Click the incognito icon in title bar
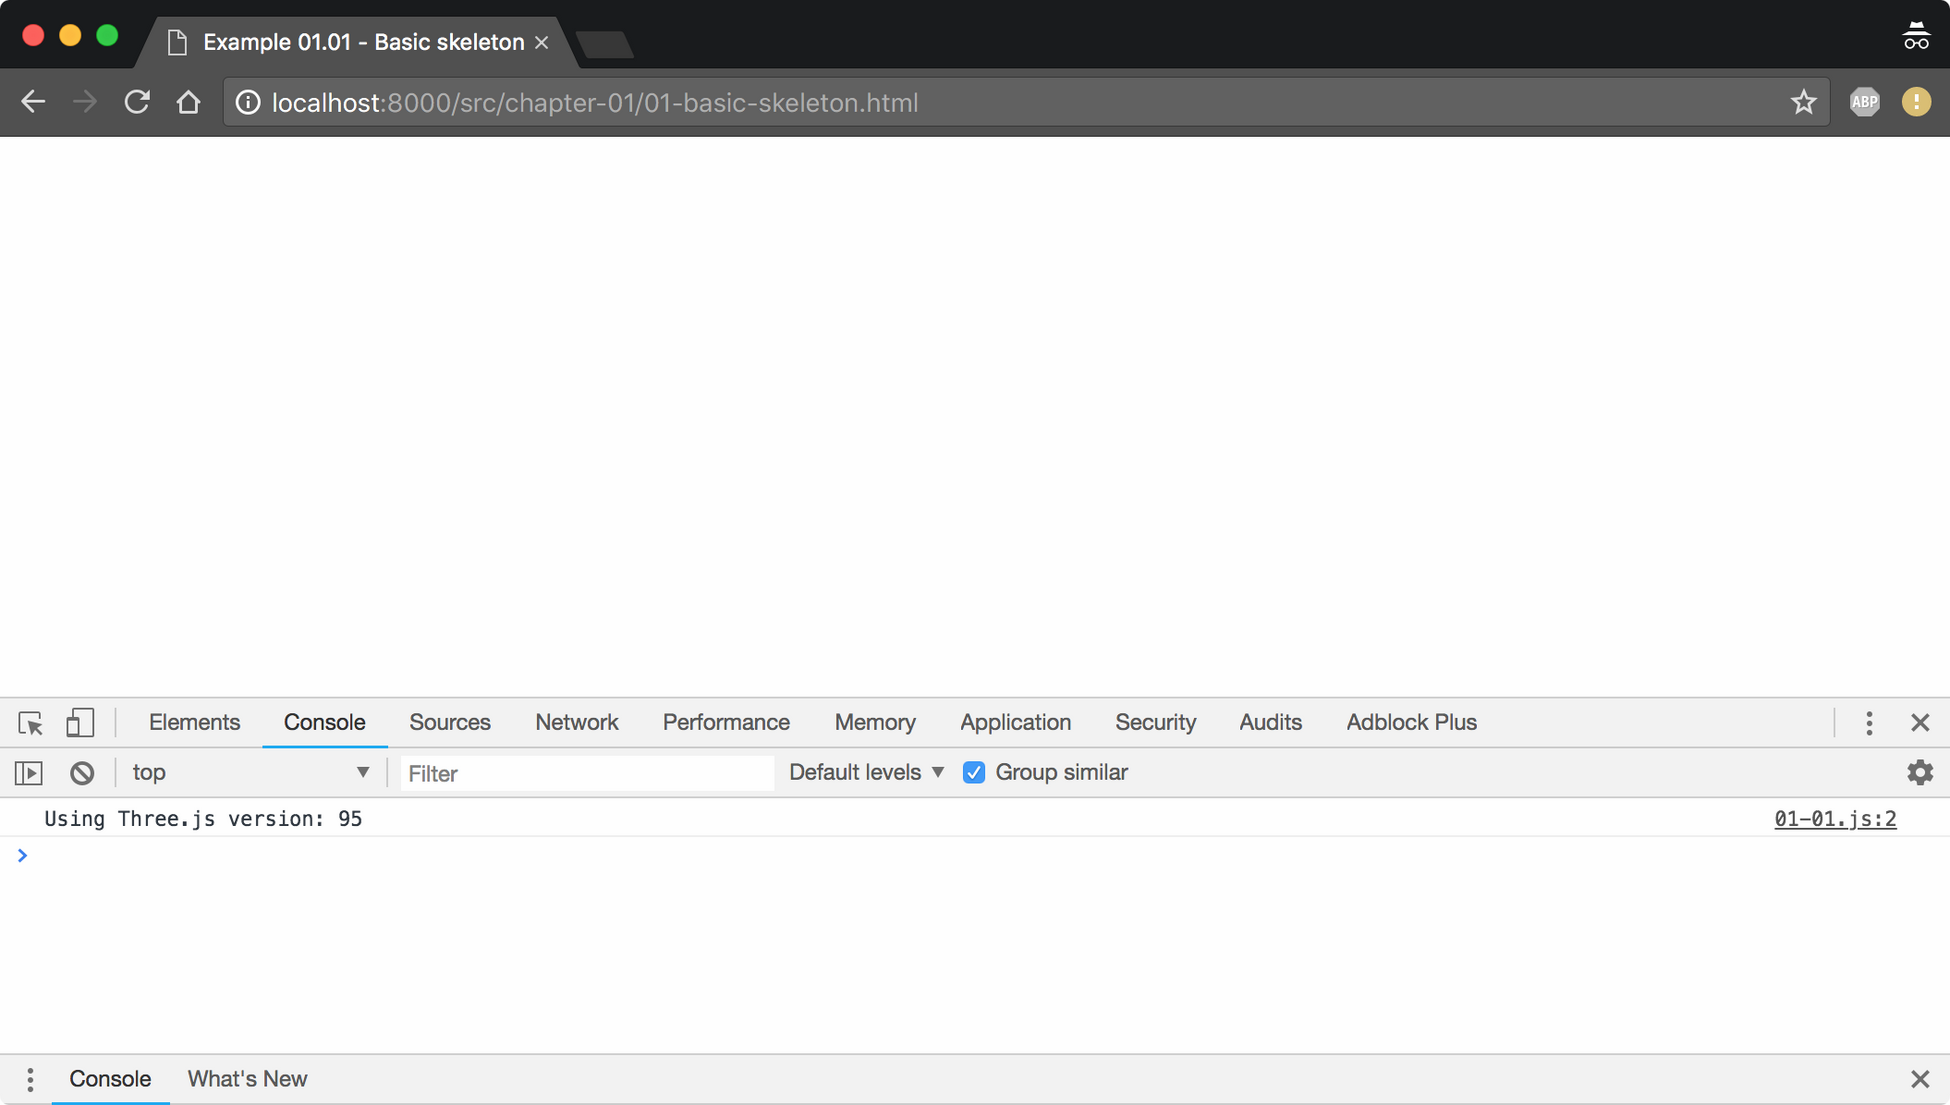 click(1915, 36)
